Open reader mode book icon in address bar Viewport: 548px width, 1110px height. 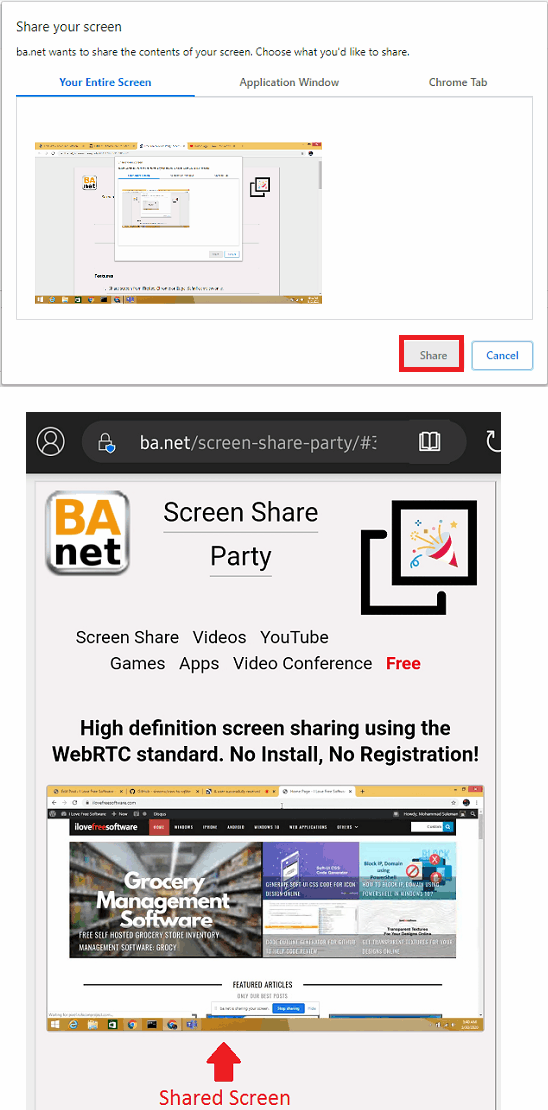(x=430, y=442)
